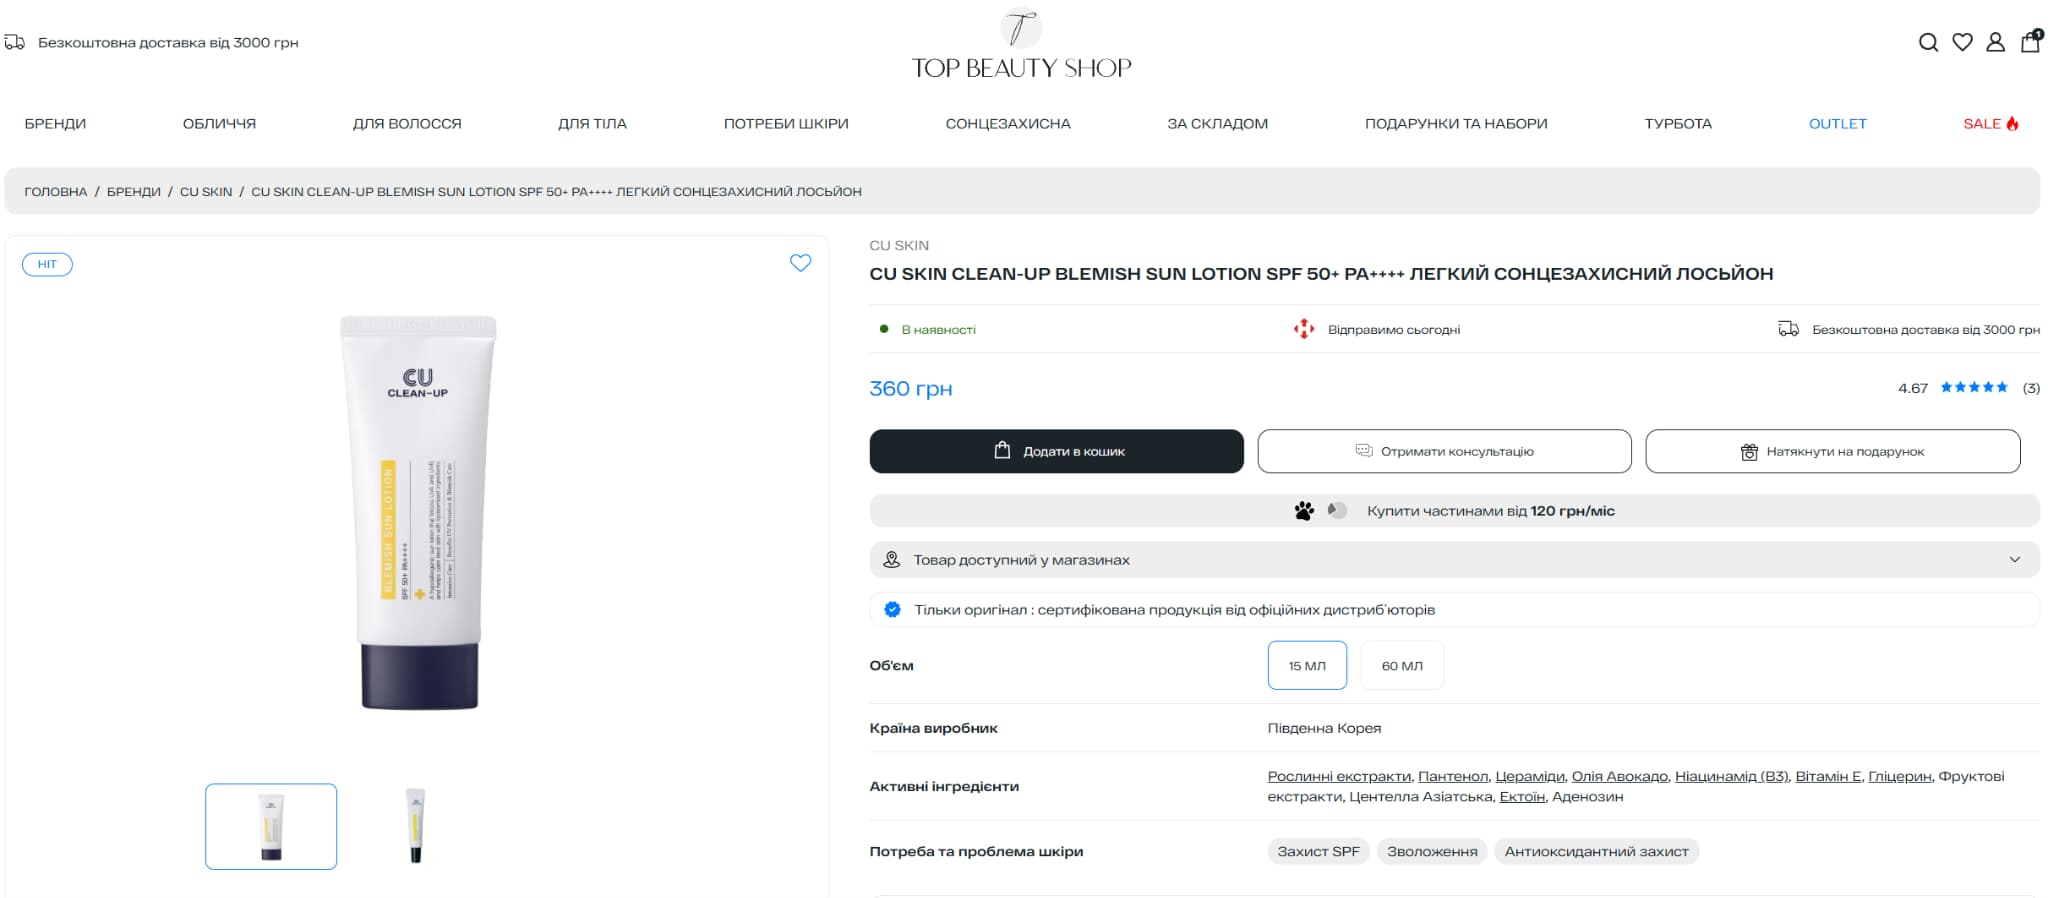
Task: Click the Top Beauty Shop logo
Action: pos(1021,44)
